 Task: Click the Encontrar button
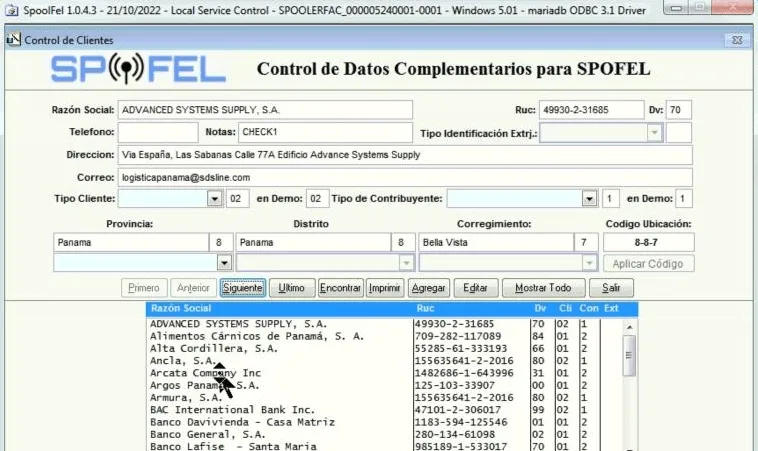click(340, 288)
